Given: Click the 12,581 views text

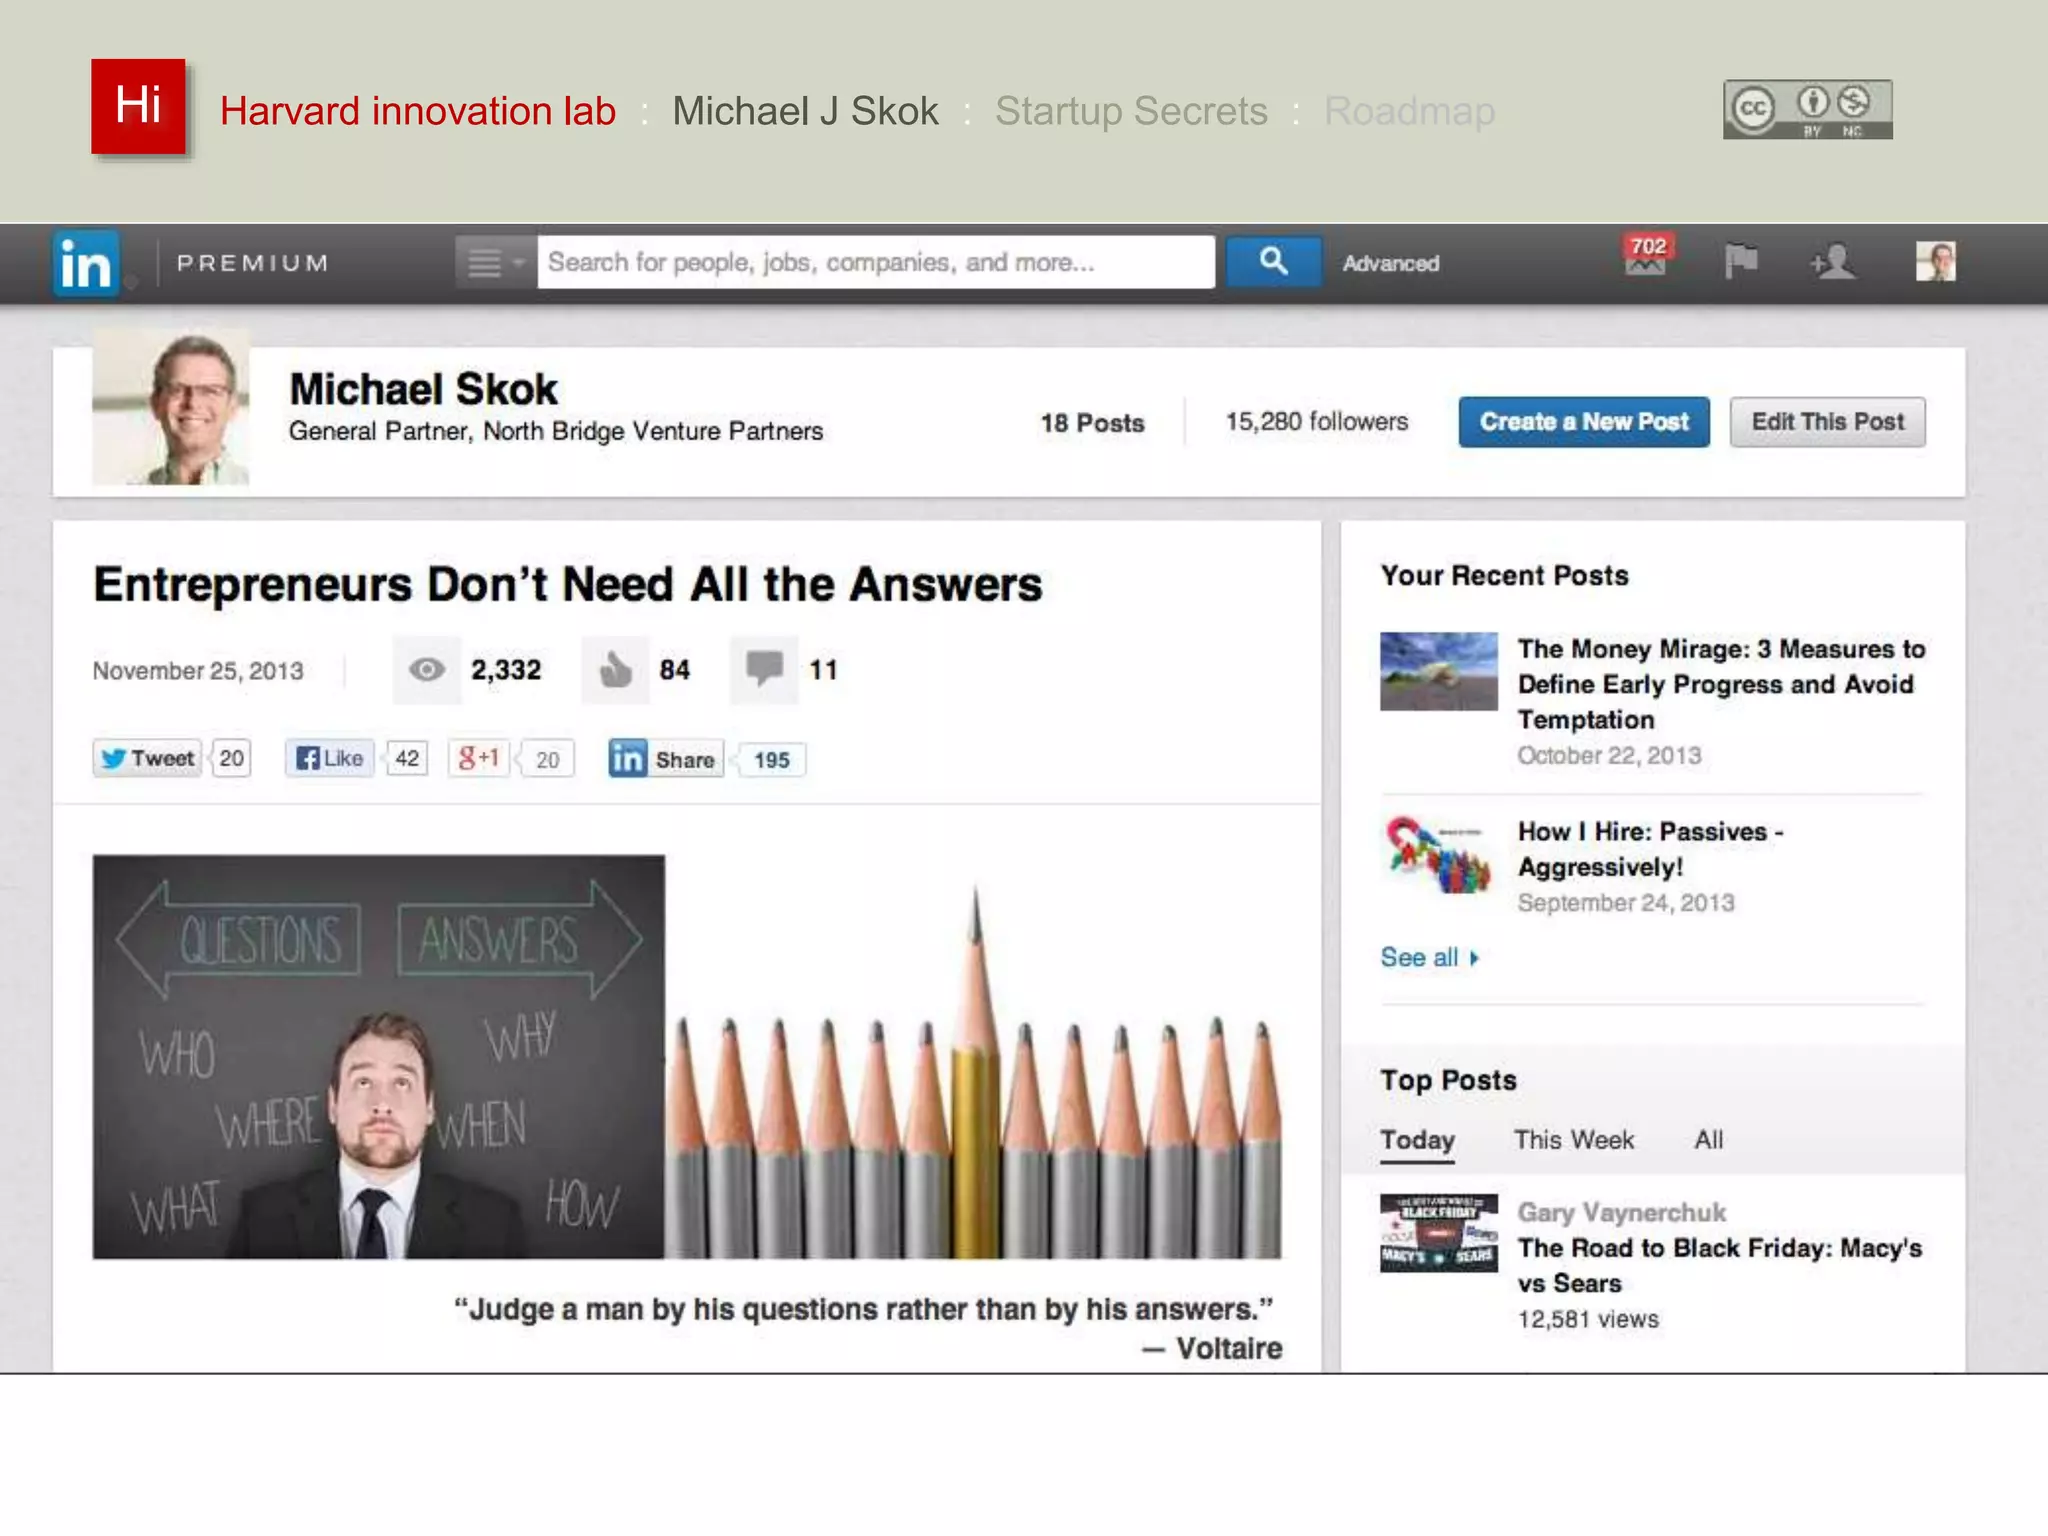Looking at the screenshot, I should coord(1587,1319).
